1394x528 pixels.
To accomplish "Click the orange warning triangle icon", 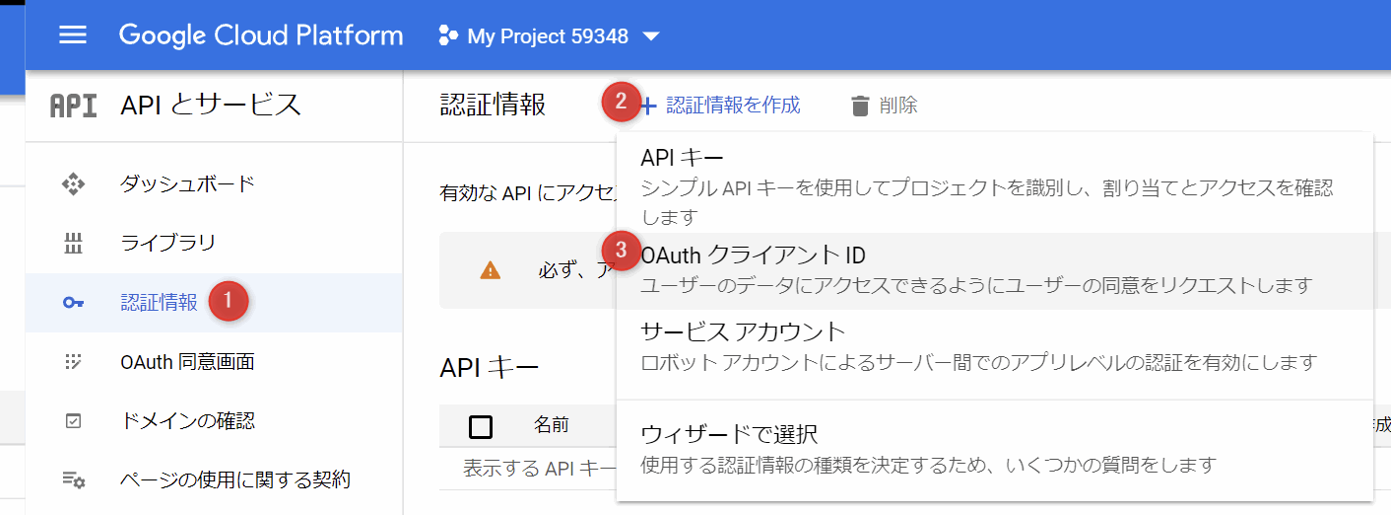I will tap(490, 271).
